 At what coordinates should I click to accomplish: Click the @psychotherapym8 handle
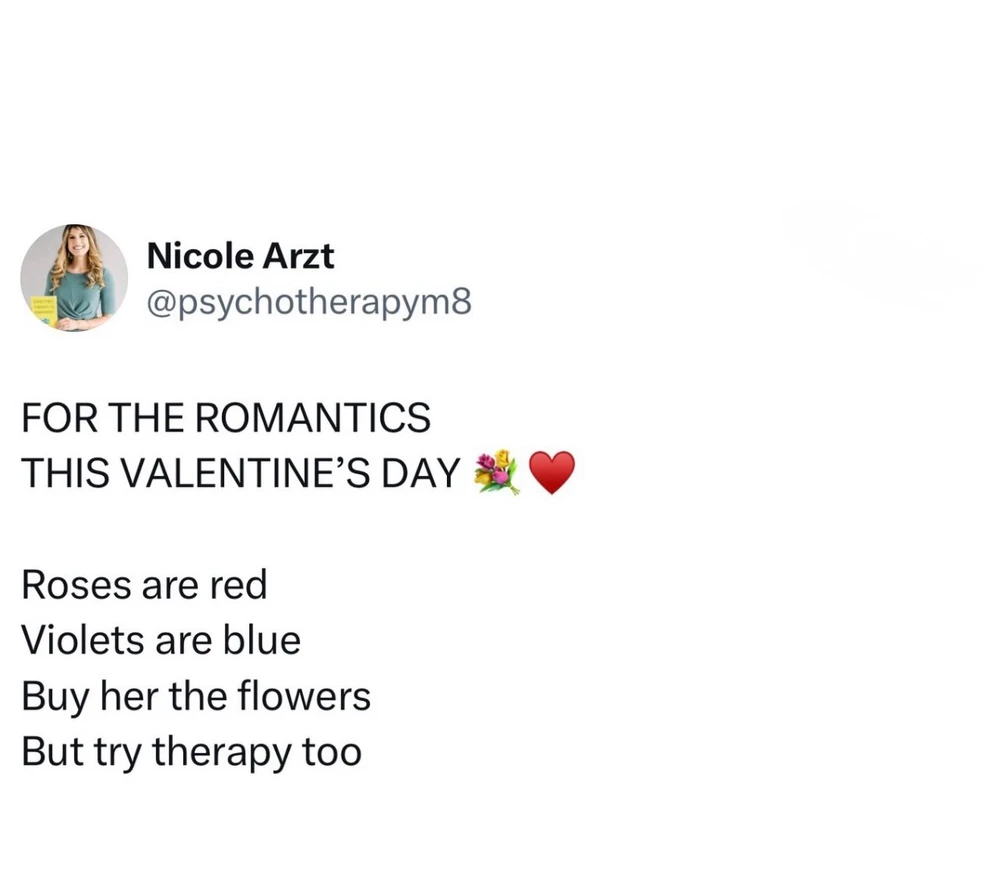point(308,300)
